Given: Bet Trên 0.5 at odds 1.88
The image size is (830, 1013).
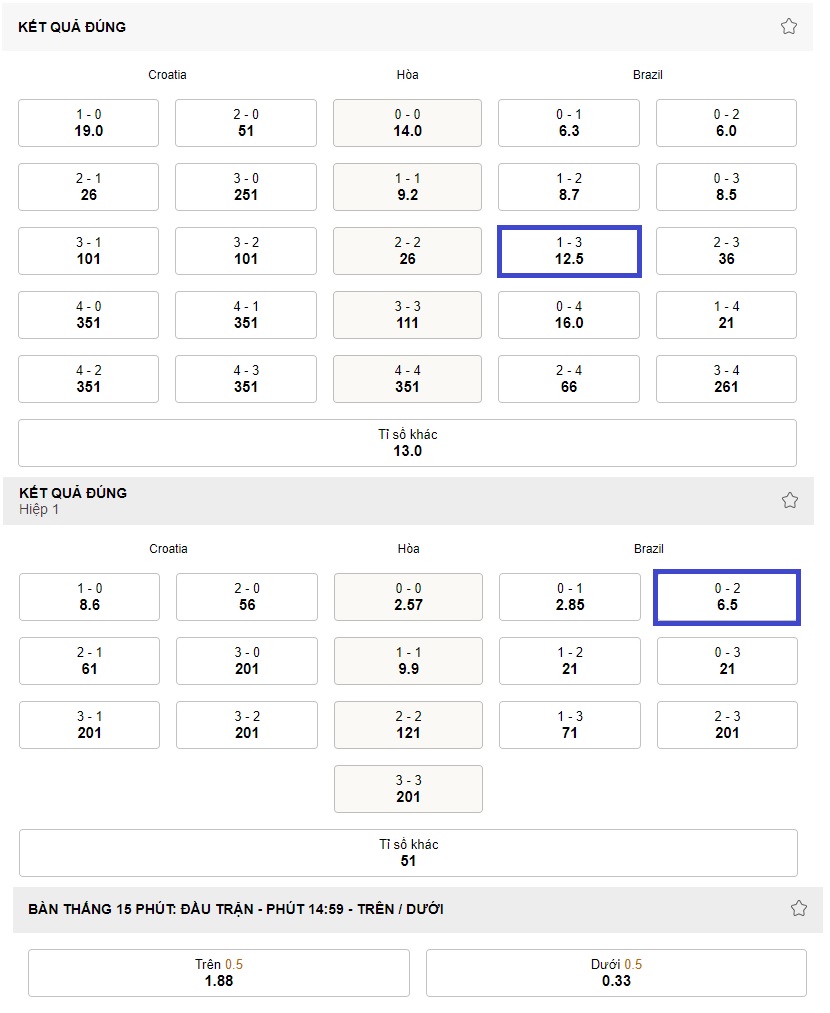Looking at the screenshot, I should (219, 973).
